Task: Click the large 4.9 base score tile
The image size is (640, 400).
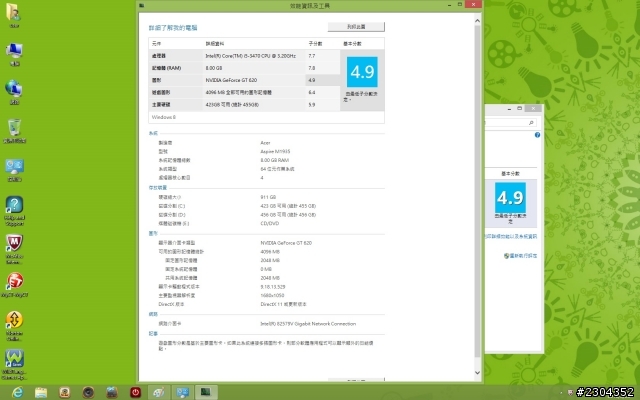Action: 362,72
